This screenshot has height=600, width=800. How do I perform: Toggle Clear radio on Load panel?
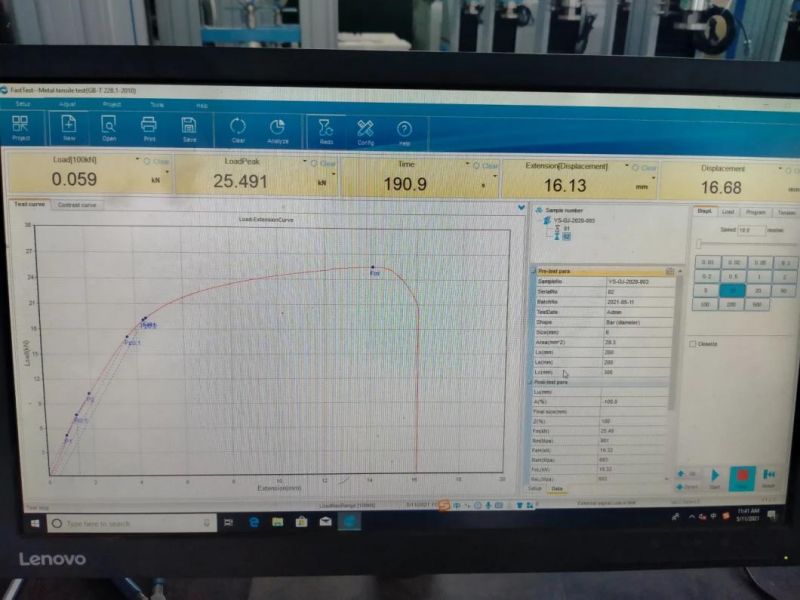[x=147, y=161]
